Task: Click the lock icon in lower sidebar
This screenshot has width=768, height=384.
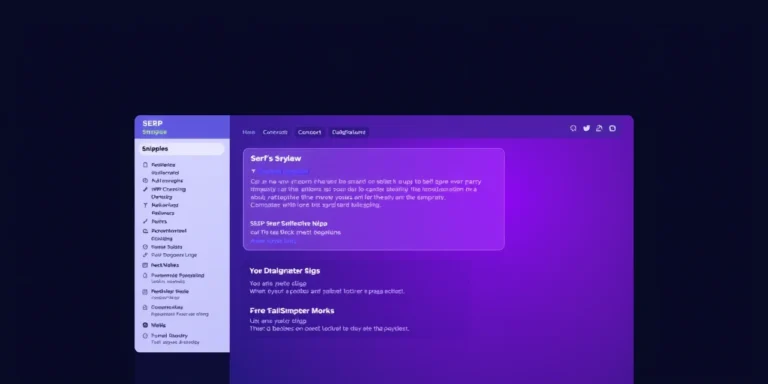Action: tap(145, 308)
